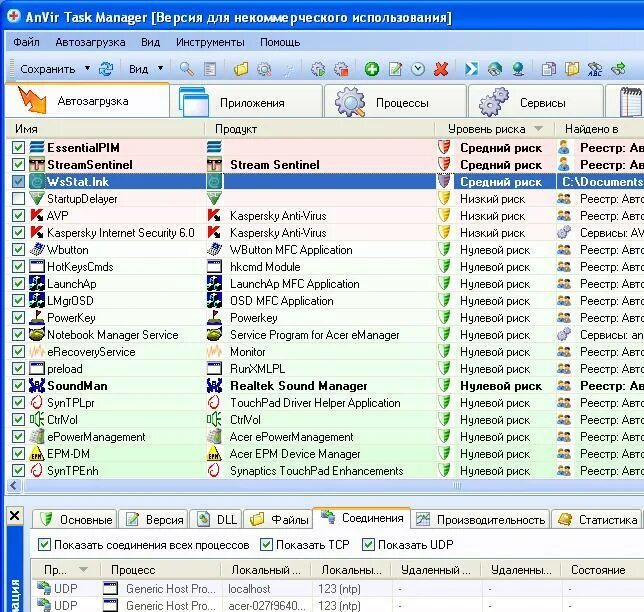Open the Инструменты menu
Image resolution: width=644 pixels, height=612 pixels.
click(210, 42)
